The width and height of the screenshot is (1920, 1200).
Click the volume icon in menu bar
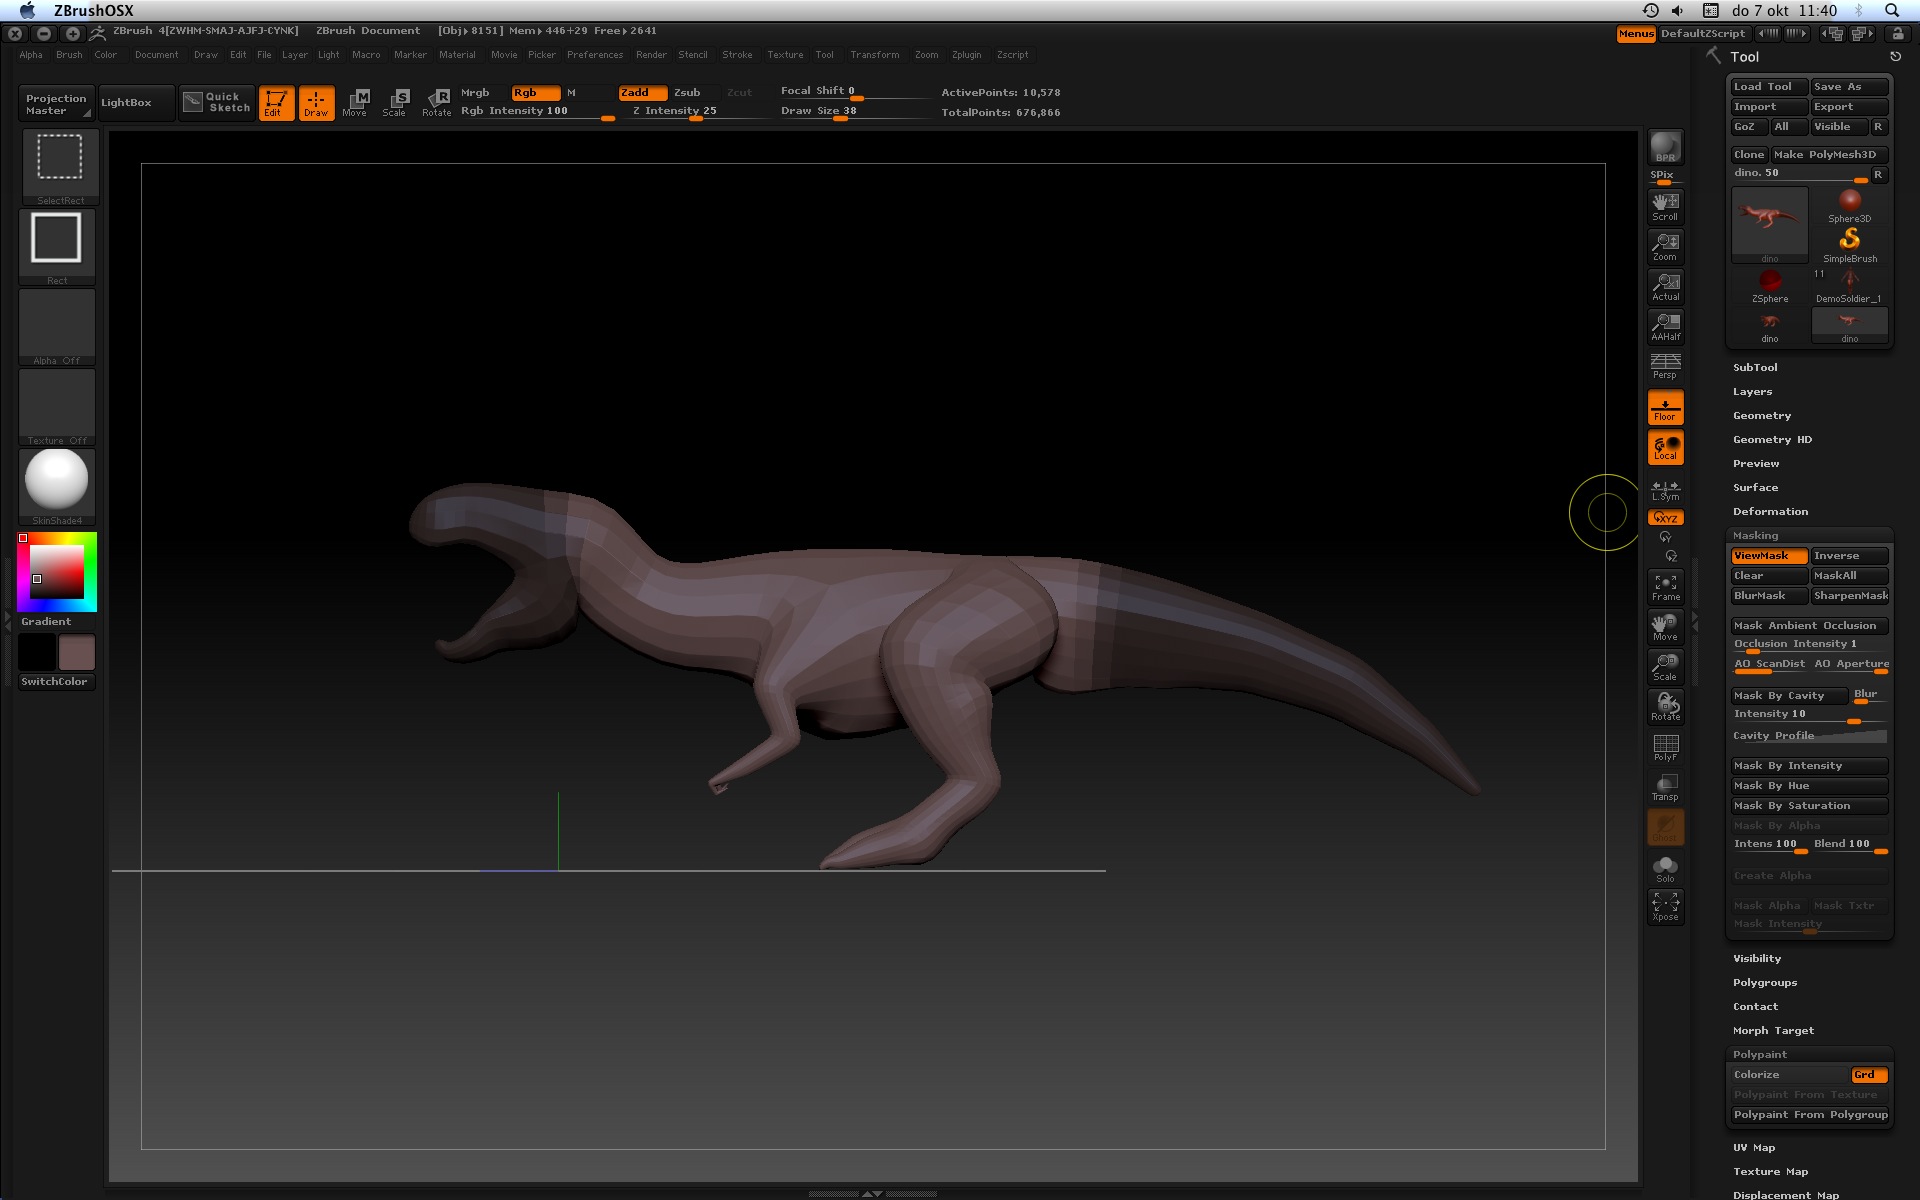(1678, 10)
